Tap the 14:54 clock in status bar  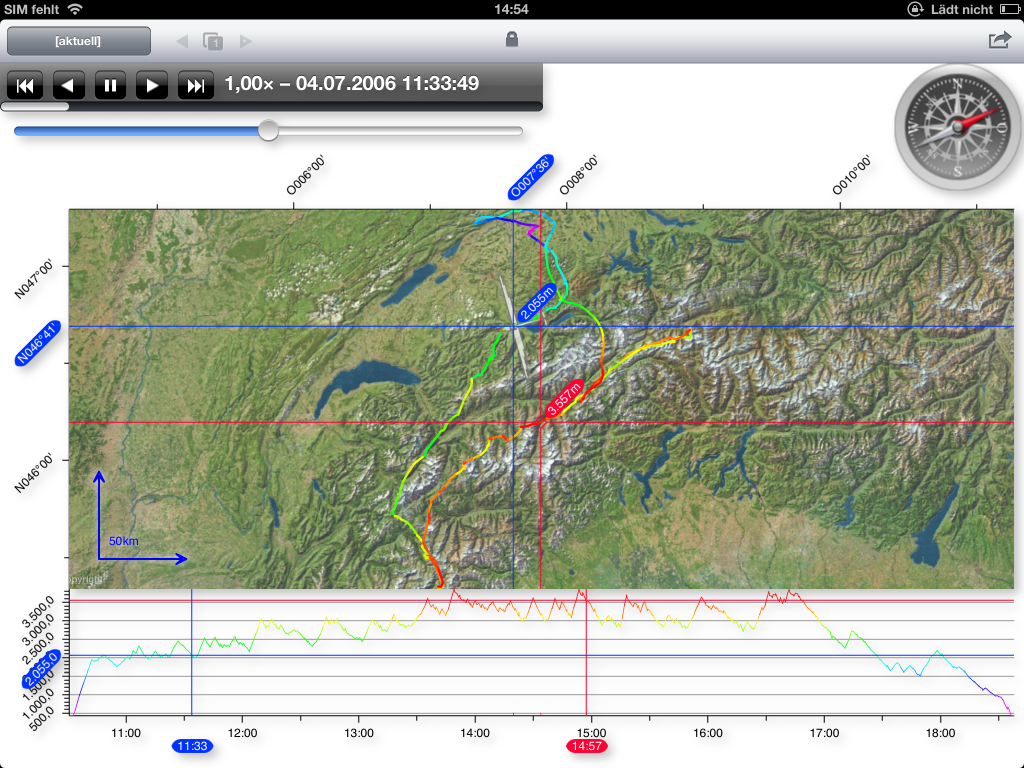[511, 9]
